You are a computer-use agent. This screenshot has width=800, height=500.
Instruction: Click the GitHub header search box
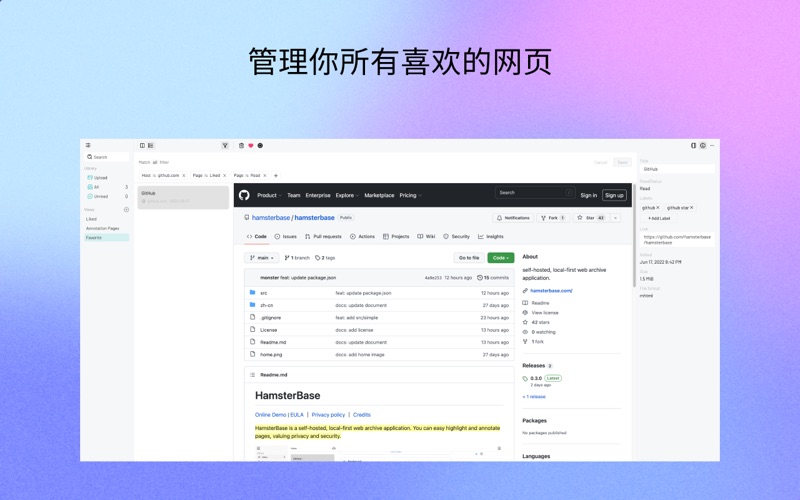(x=535, y=193)
